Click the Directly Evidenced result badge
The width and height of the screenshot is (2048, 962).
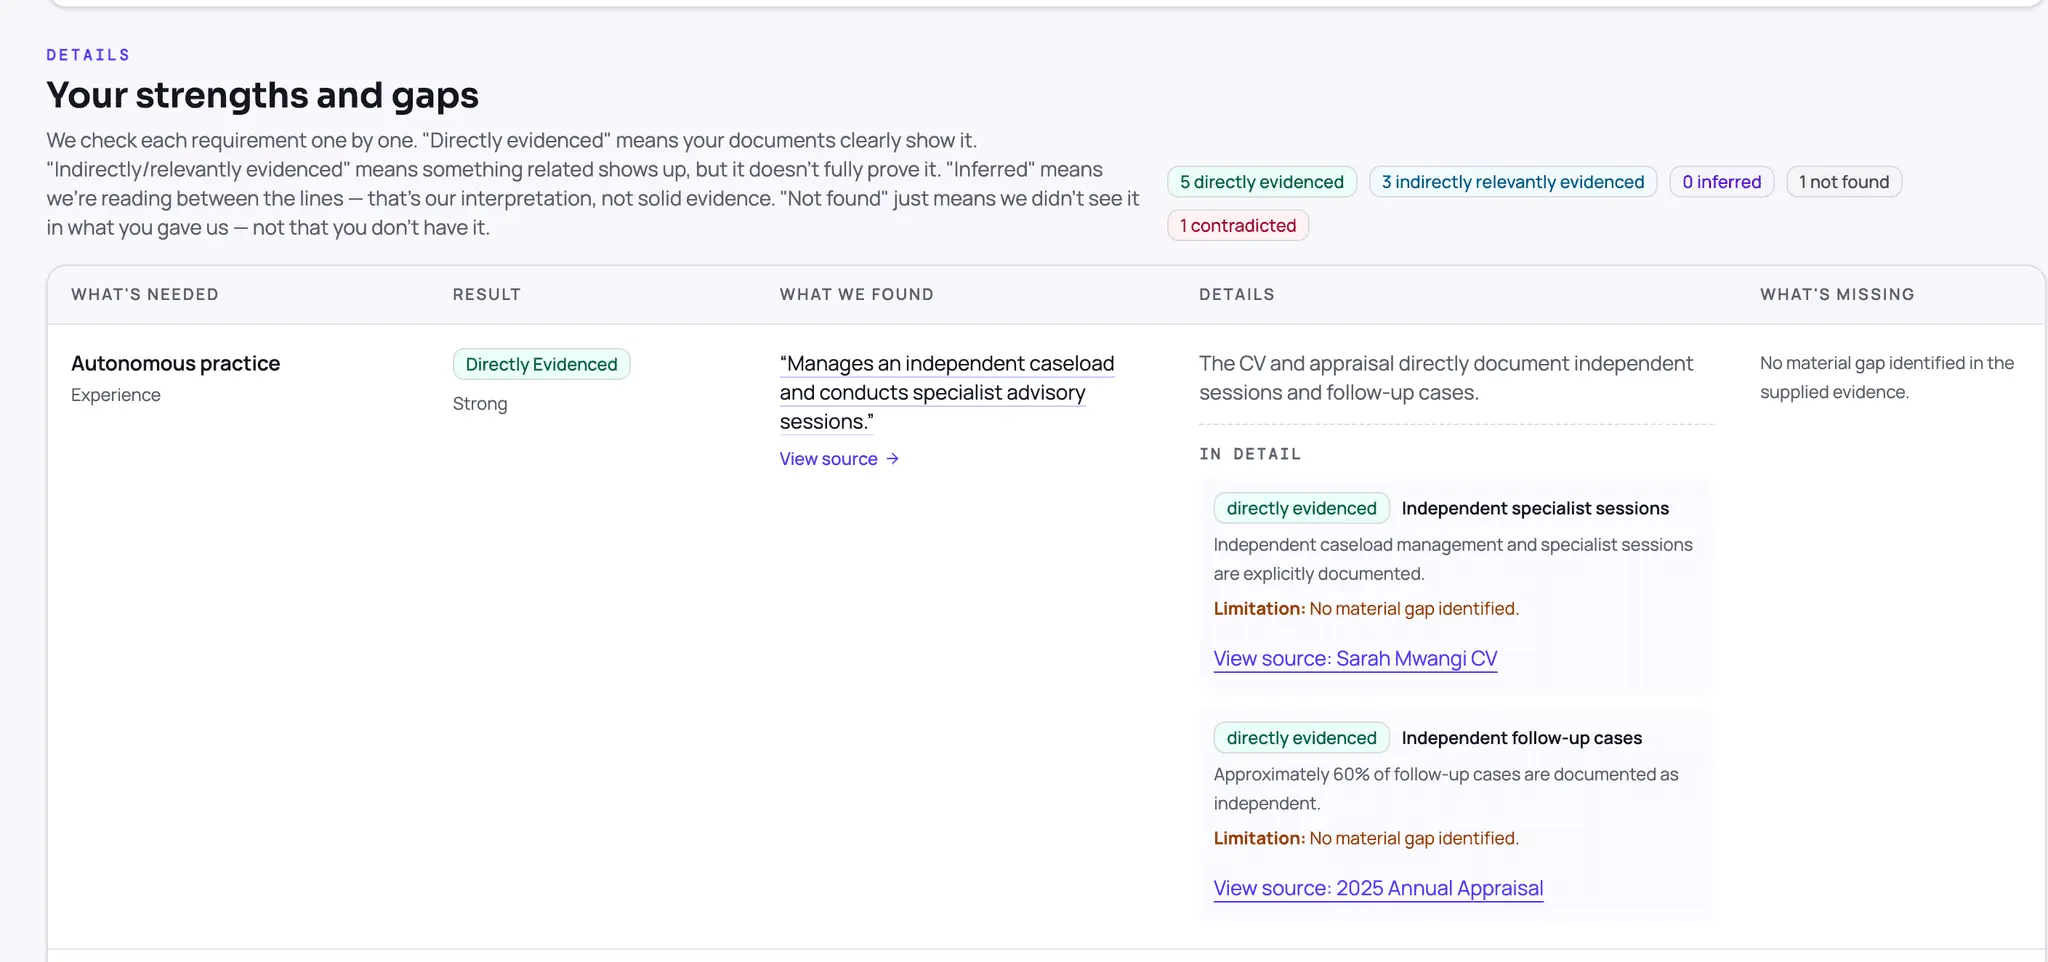point(542,364)
